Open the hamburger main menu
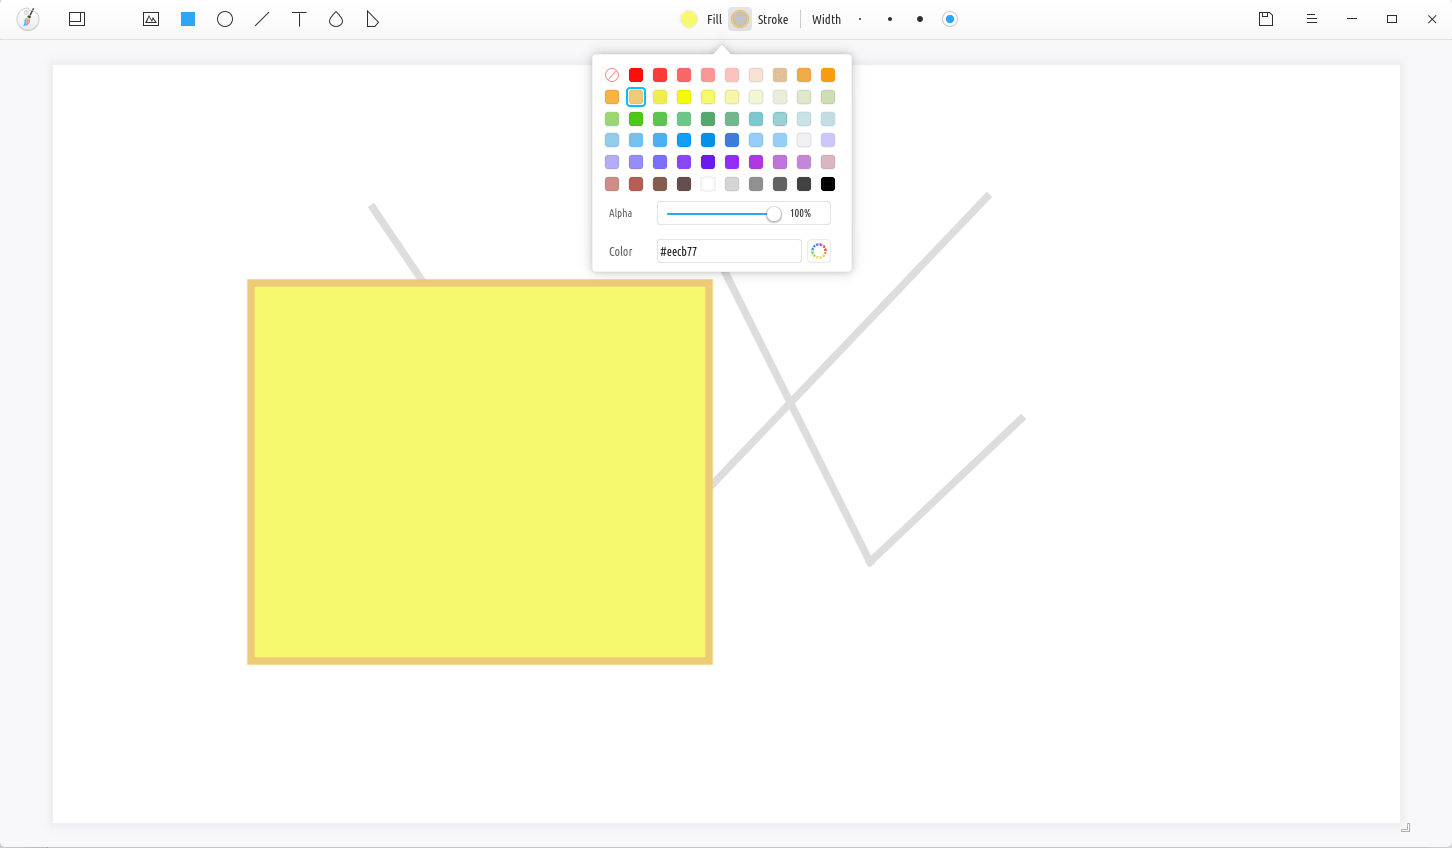 point(1312,19)
